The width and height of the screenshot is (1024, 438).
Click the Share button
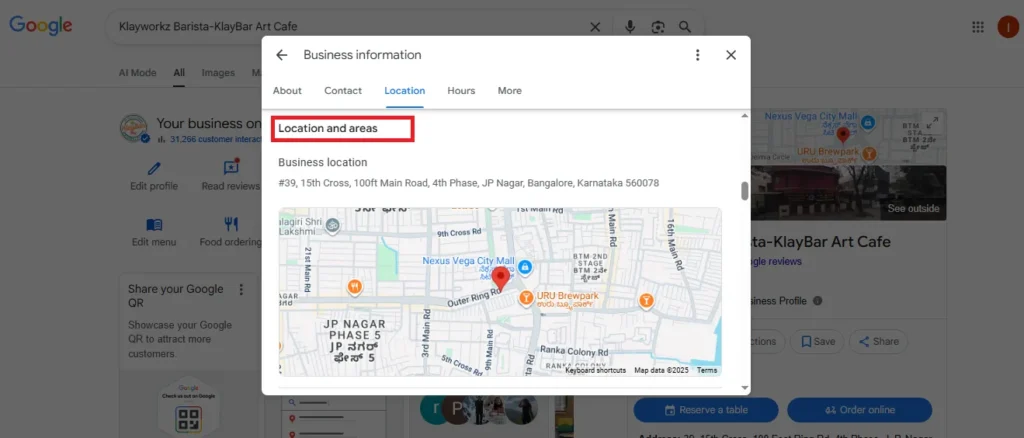pos(878,341)
